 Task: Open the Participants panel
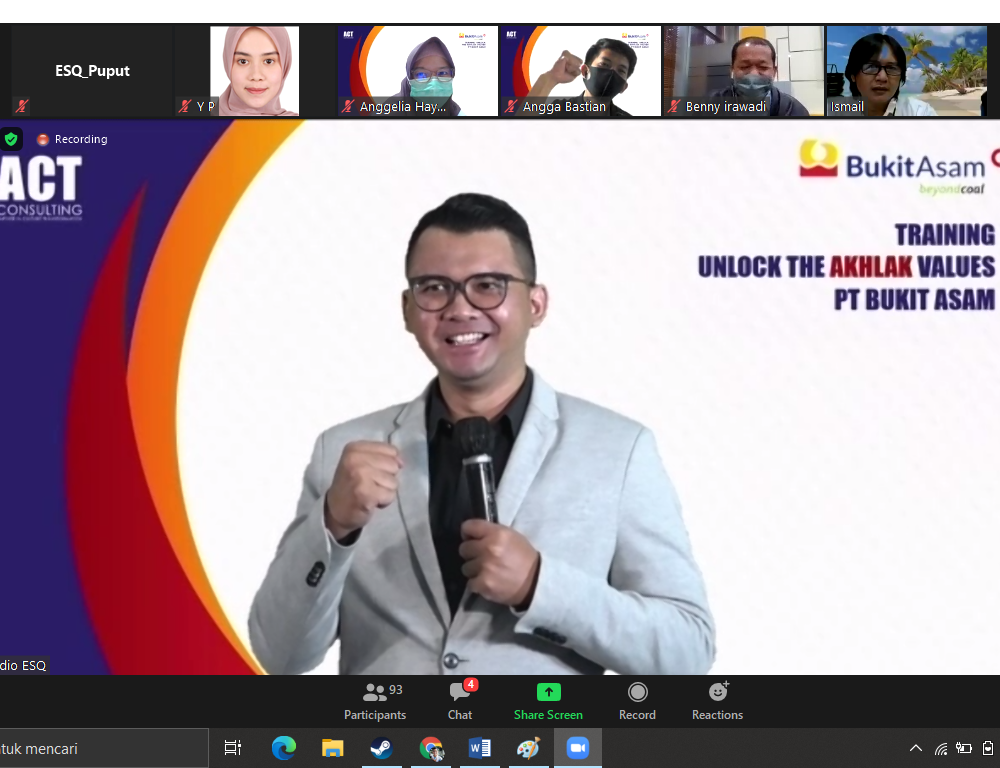point(375,700)
